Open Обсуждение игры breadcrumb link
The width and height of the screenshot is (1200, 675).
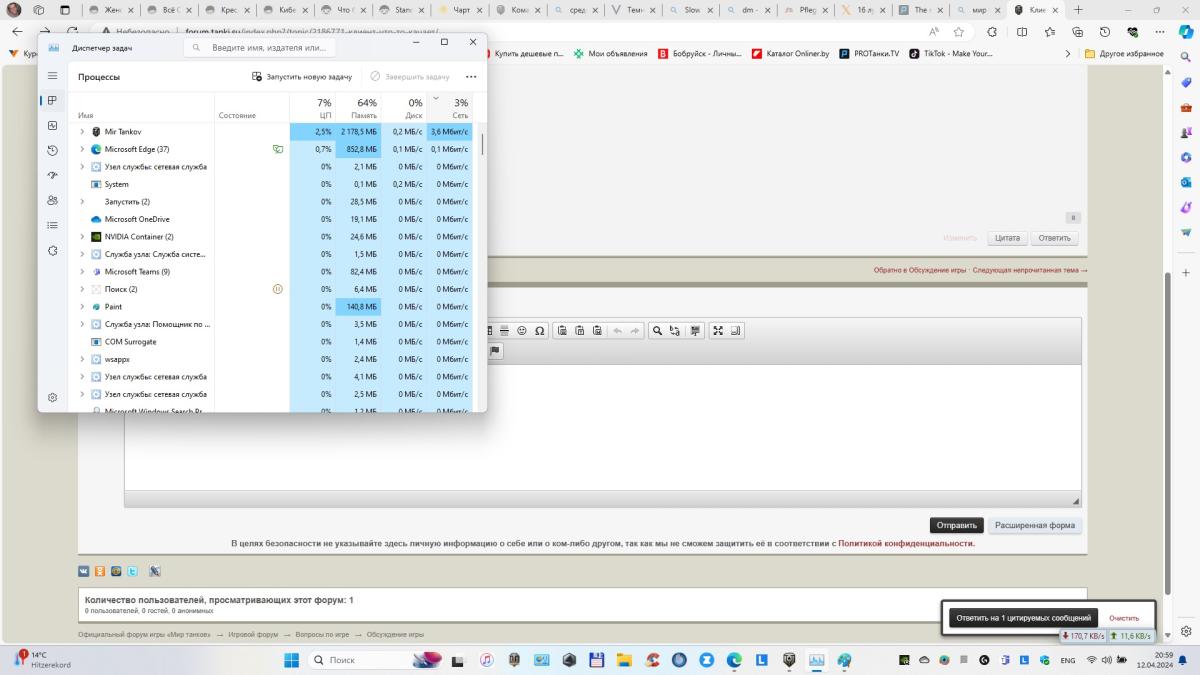tap(395, 634)
